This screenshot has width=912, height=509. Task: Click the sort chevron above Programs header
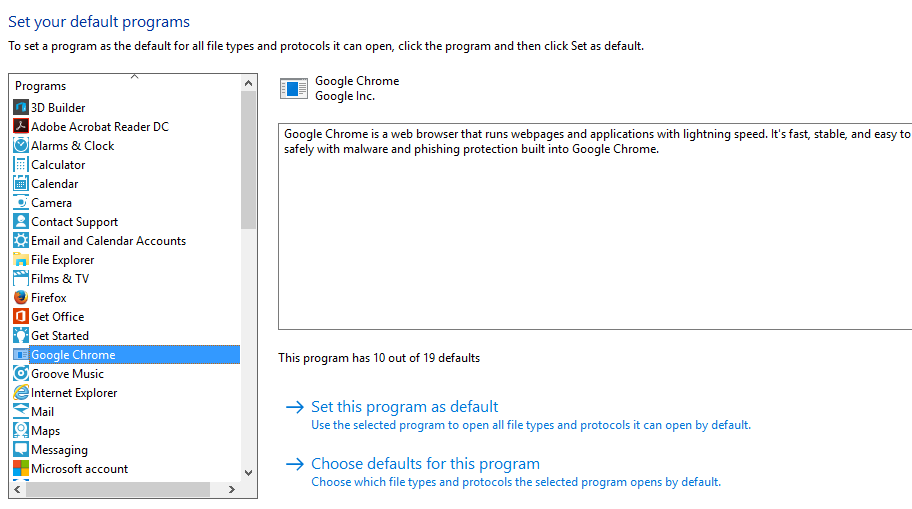click(x=134, y=76)
